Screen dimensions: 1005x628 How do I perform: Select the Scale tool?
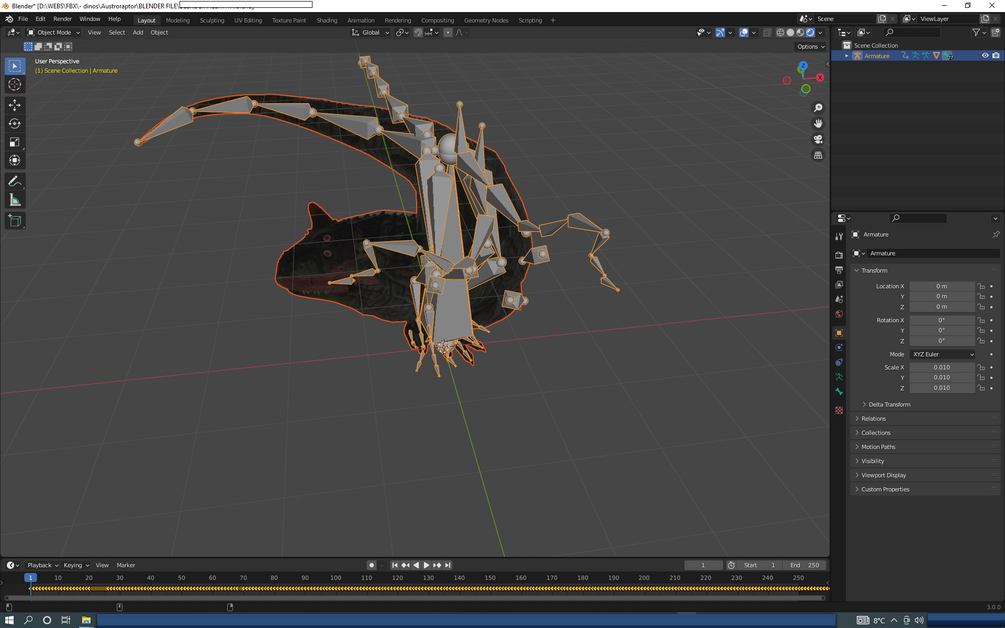click(15, 142)
